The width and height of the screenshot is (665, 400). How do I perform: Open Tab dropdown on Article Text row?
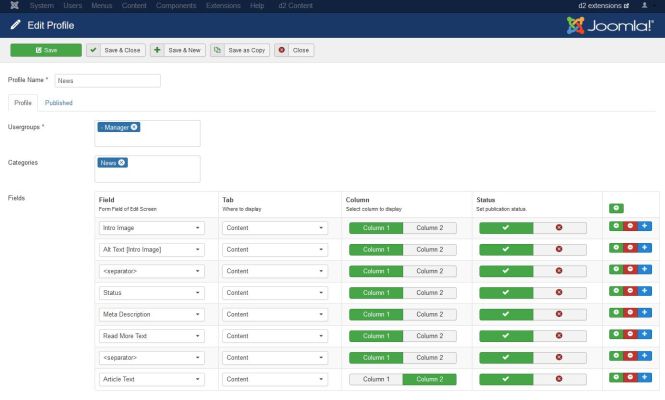point(275,379)
